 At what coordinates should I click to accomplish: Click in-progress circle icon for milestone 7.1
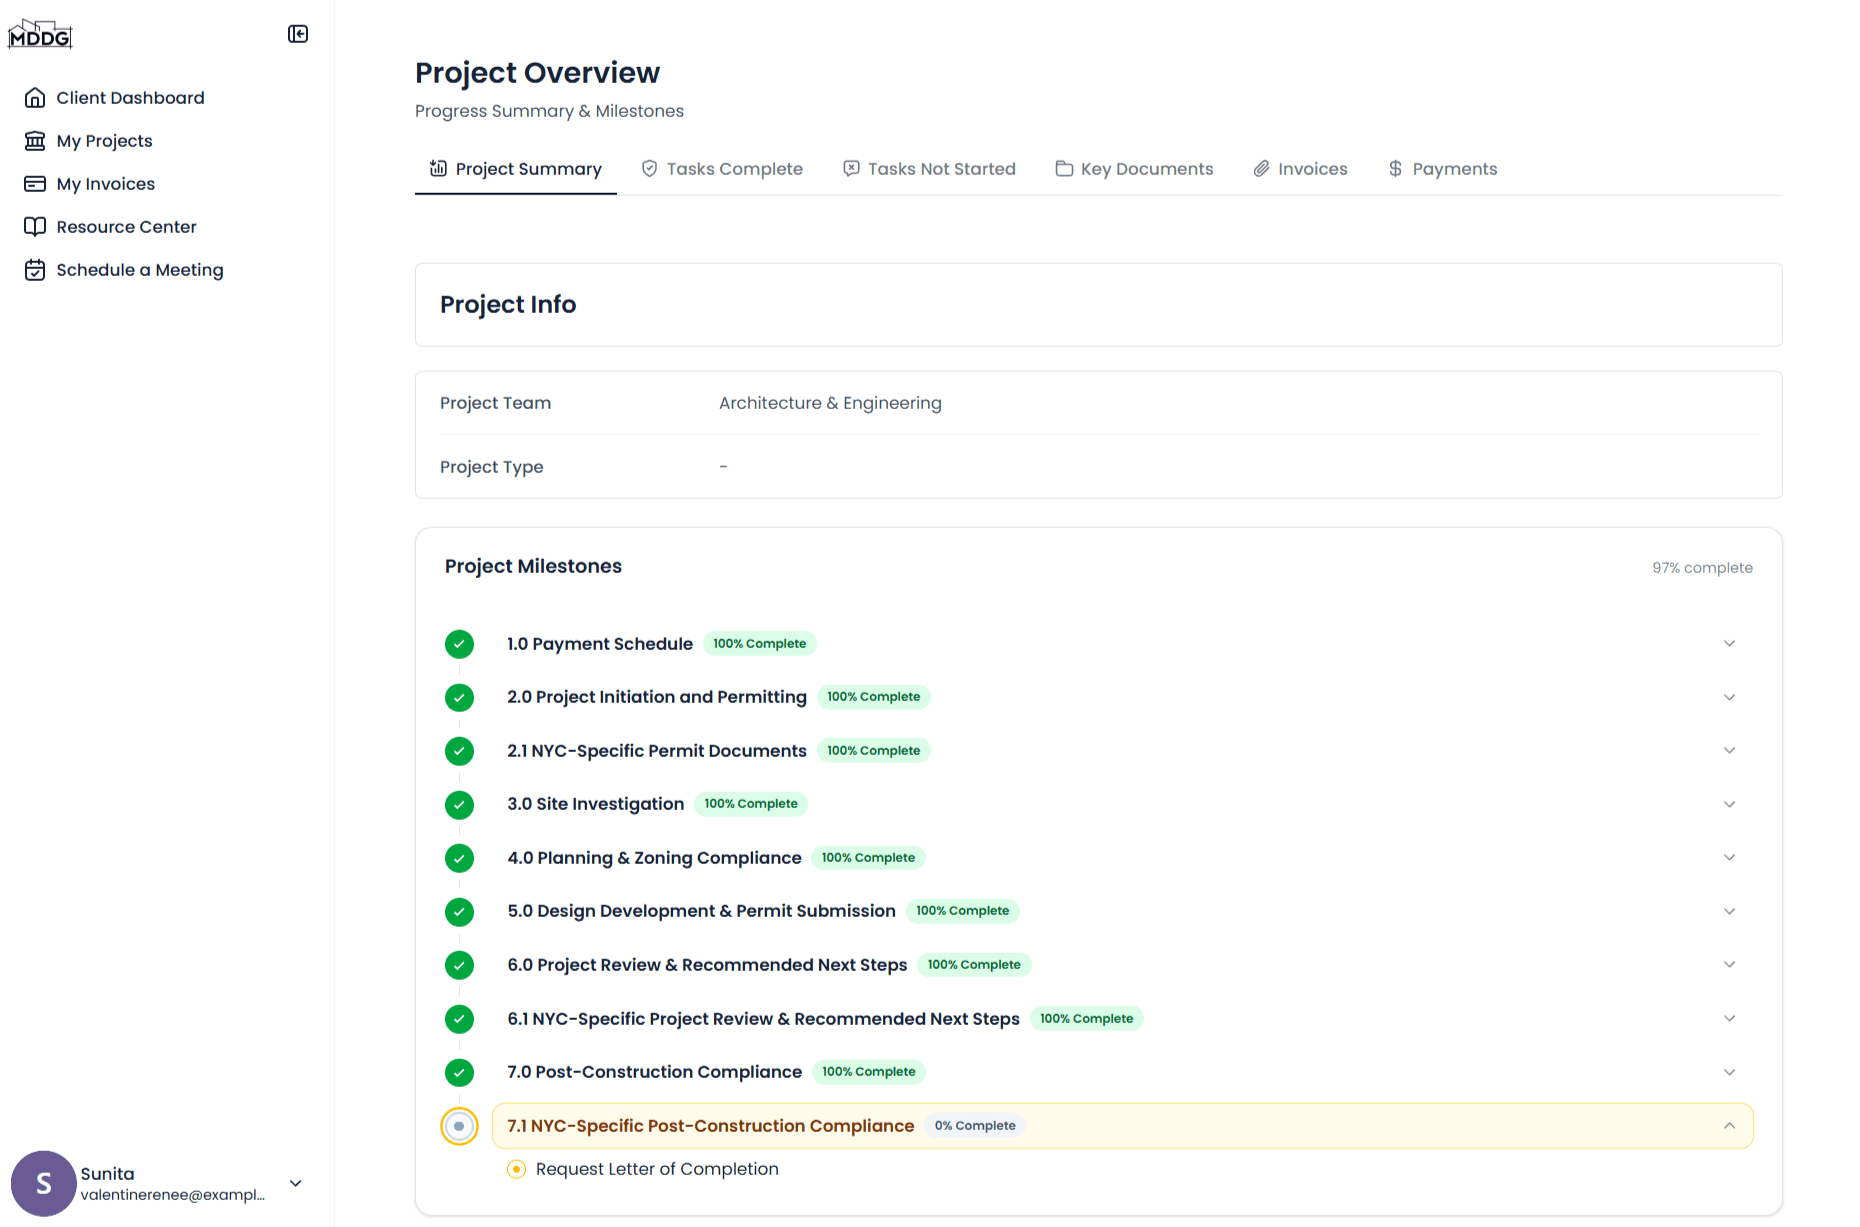coord(459,1126)
